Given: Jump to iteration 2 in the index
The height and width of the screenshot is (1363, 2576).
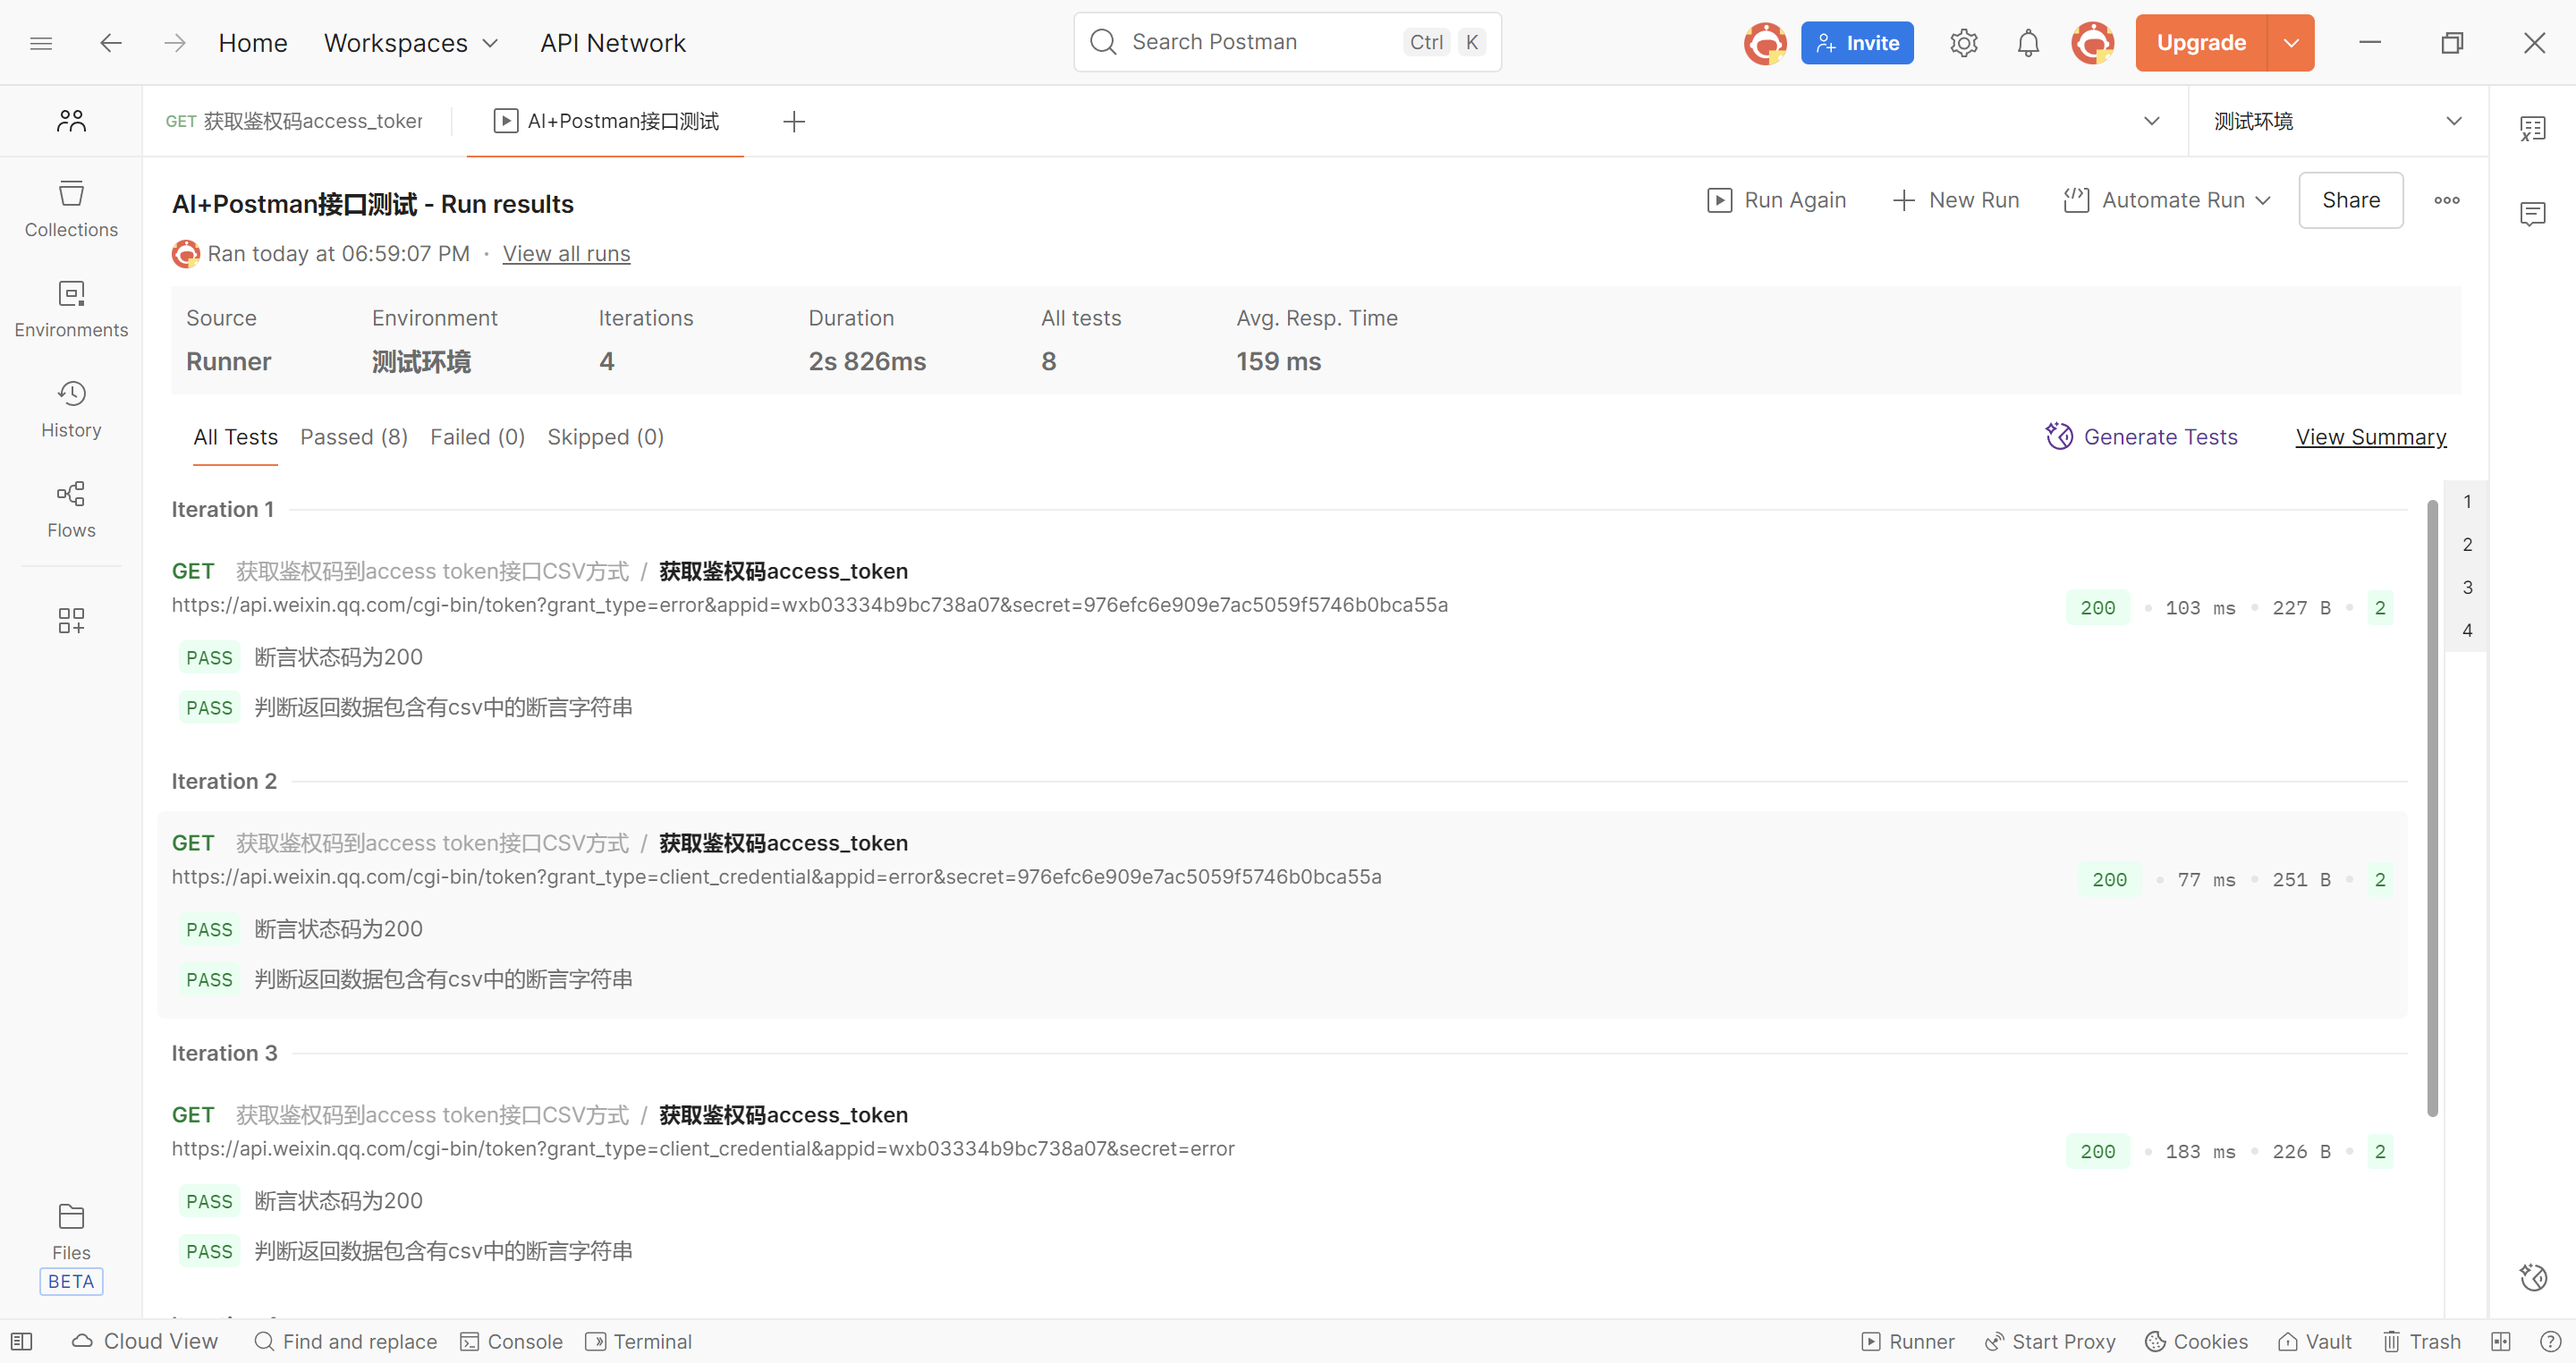Looking at the screenshot, I should 2467,545.
